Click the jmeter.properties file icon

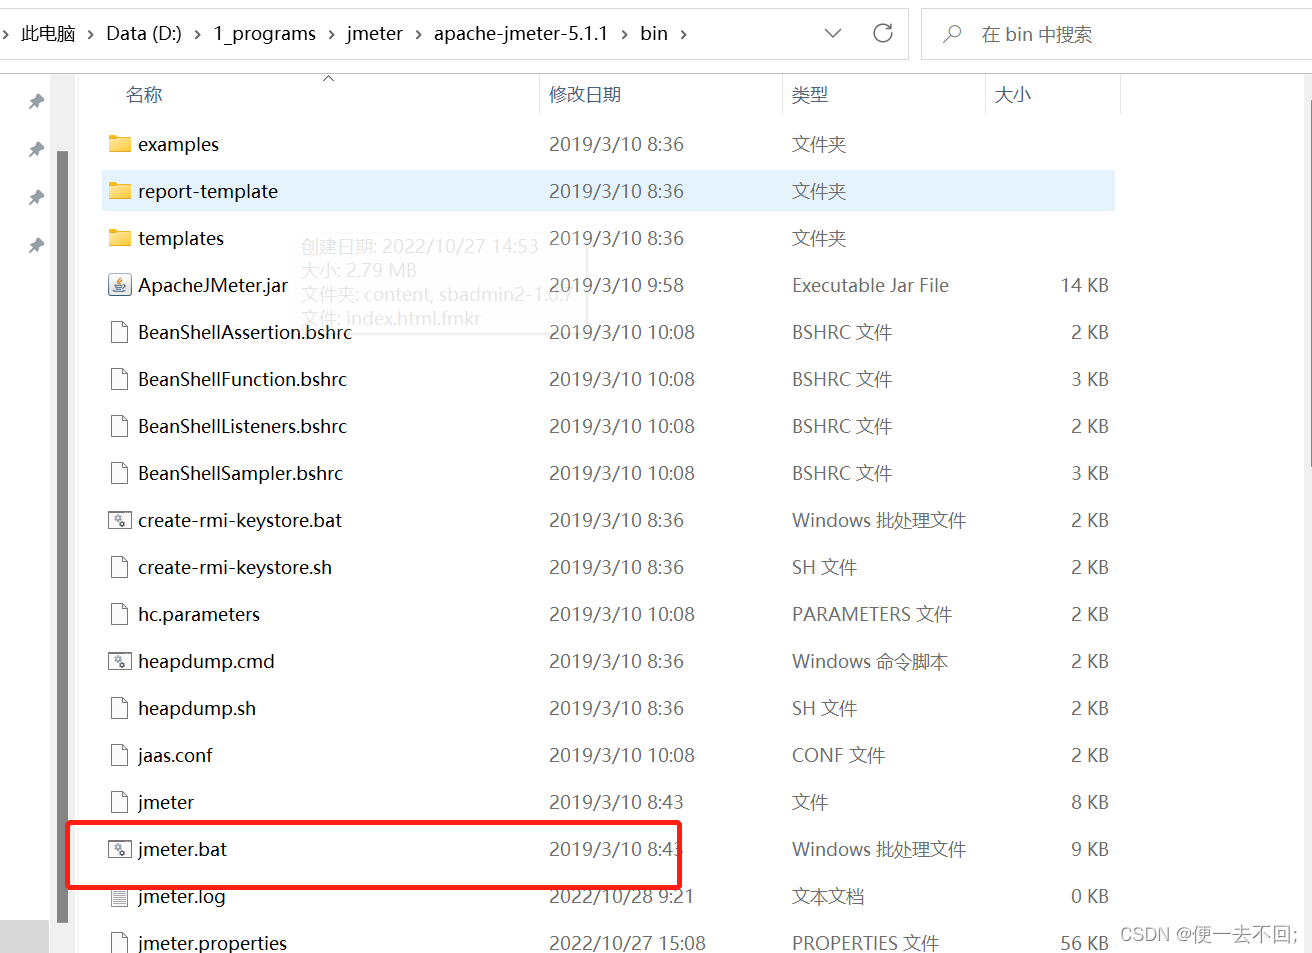(x=120, y=943)
